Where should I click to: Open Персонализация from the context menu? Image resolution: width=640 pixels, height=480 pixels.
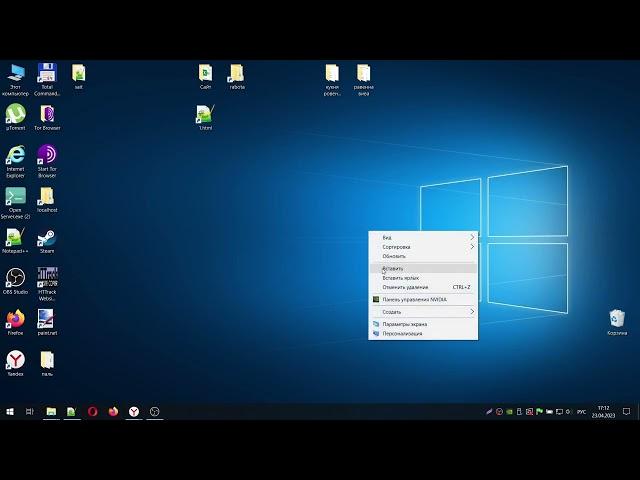(423, 333)
